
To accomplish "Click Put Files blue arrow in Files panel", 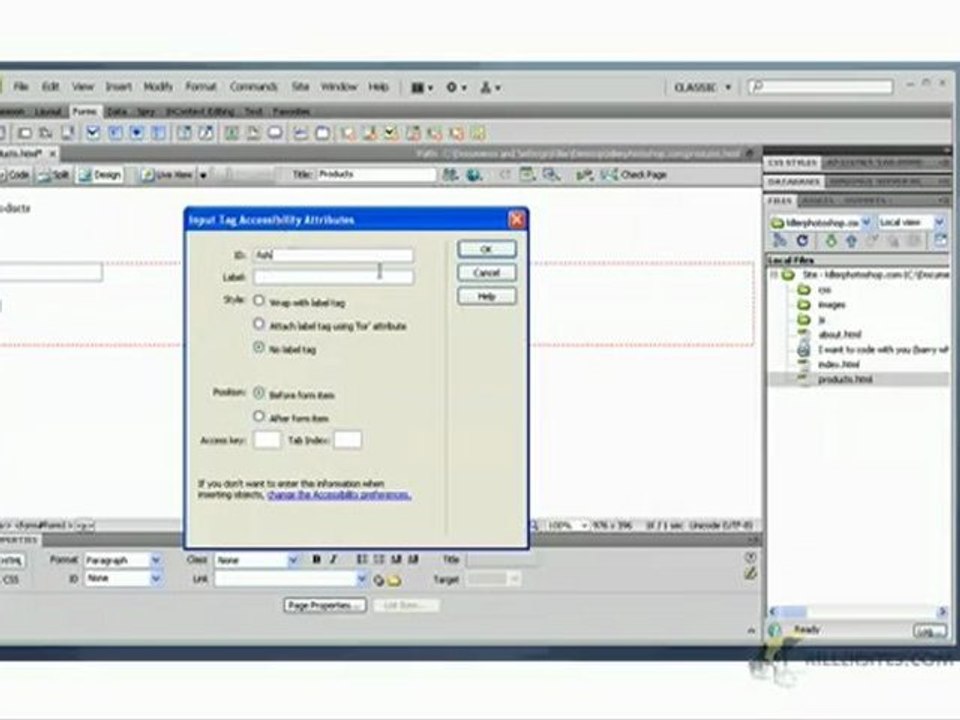I will (x=852, y=241).
